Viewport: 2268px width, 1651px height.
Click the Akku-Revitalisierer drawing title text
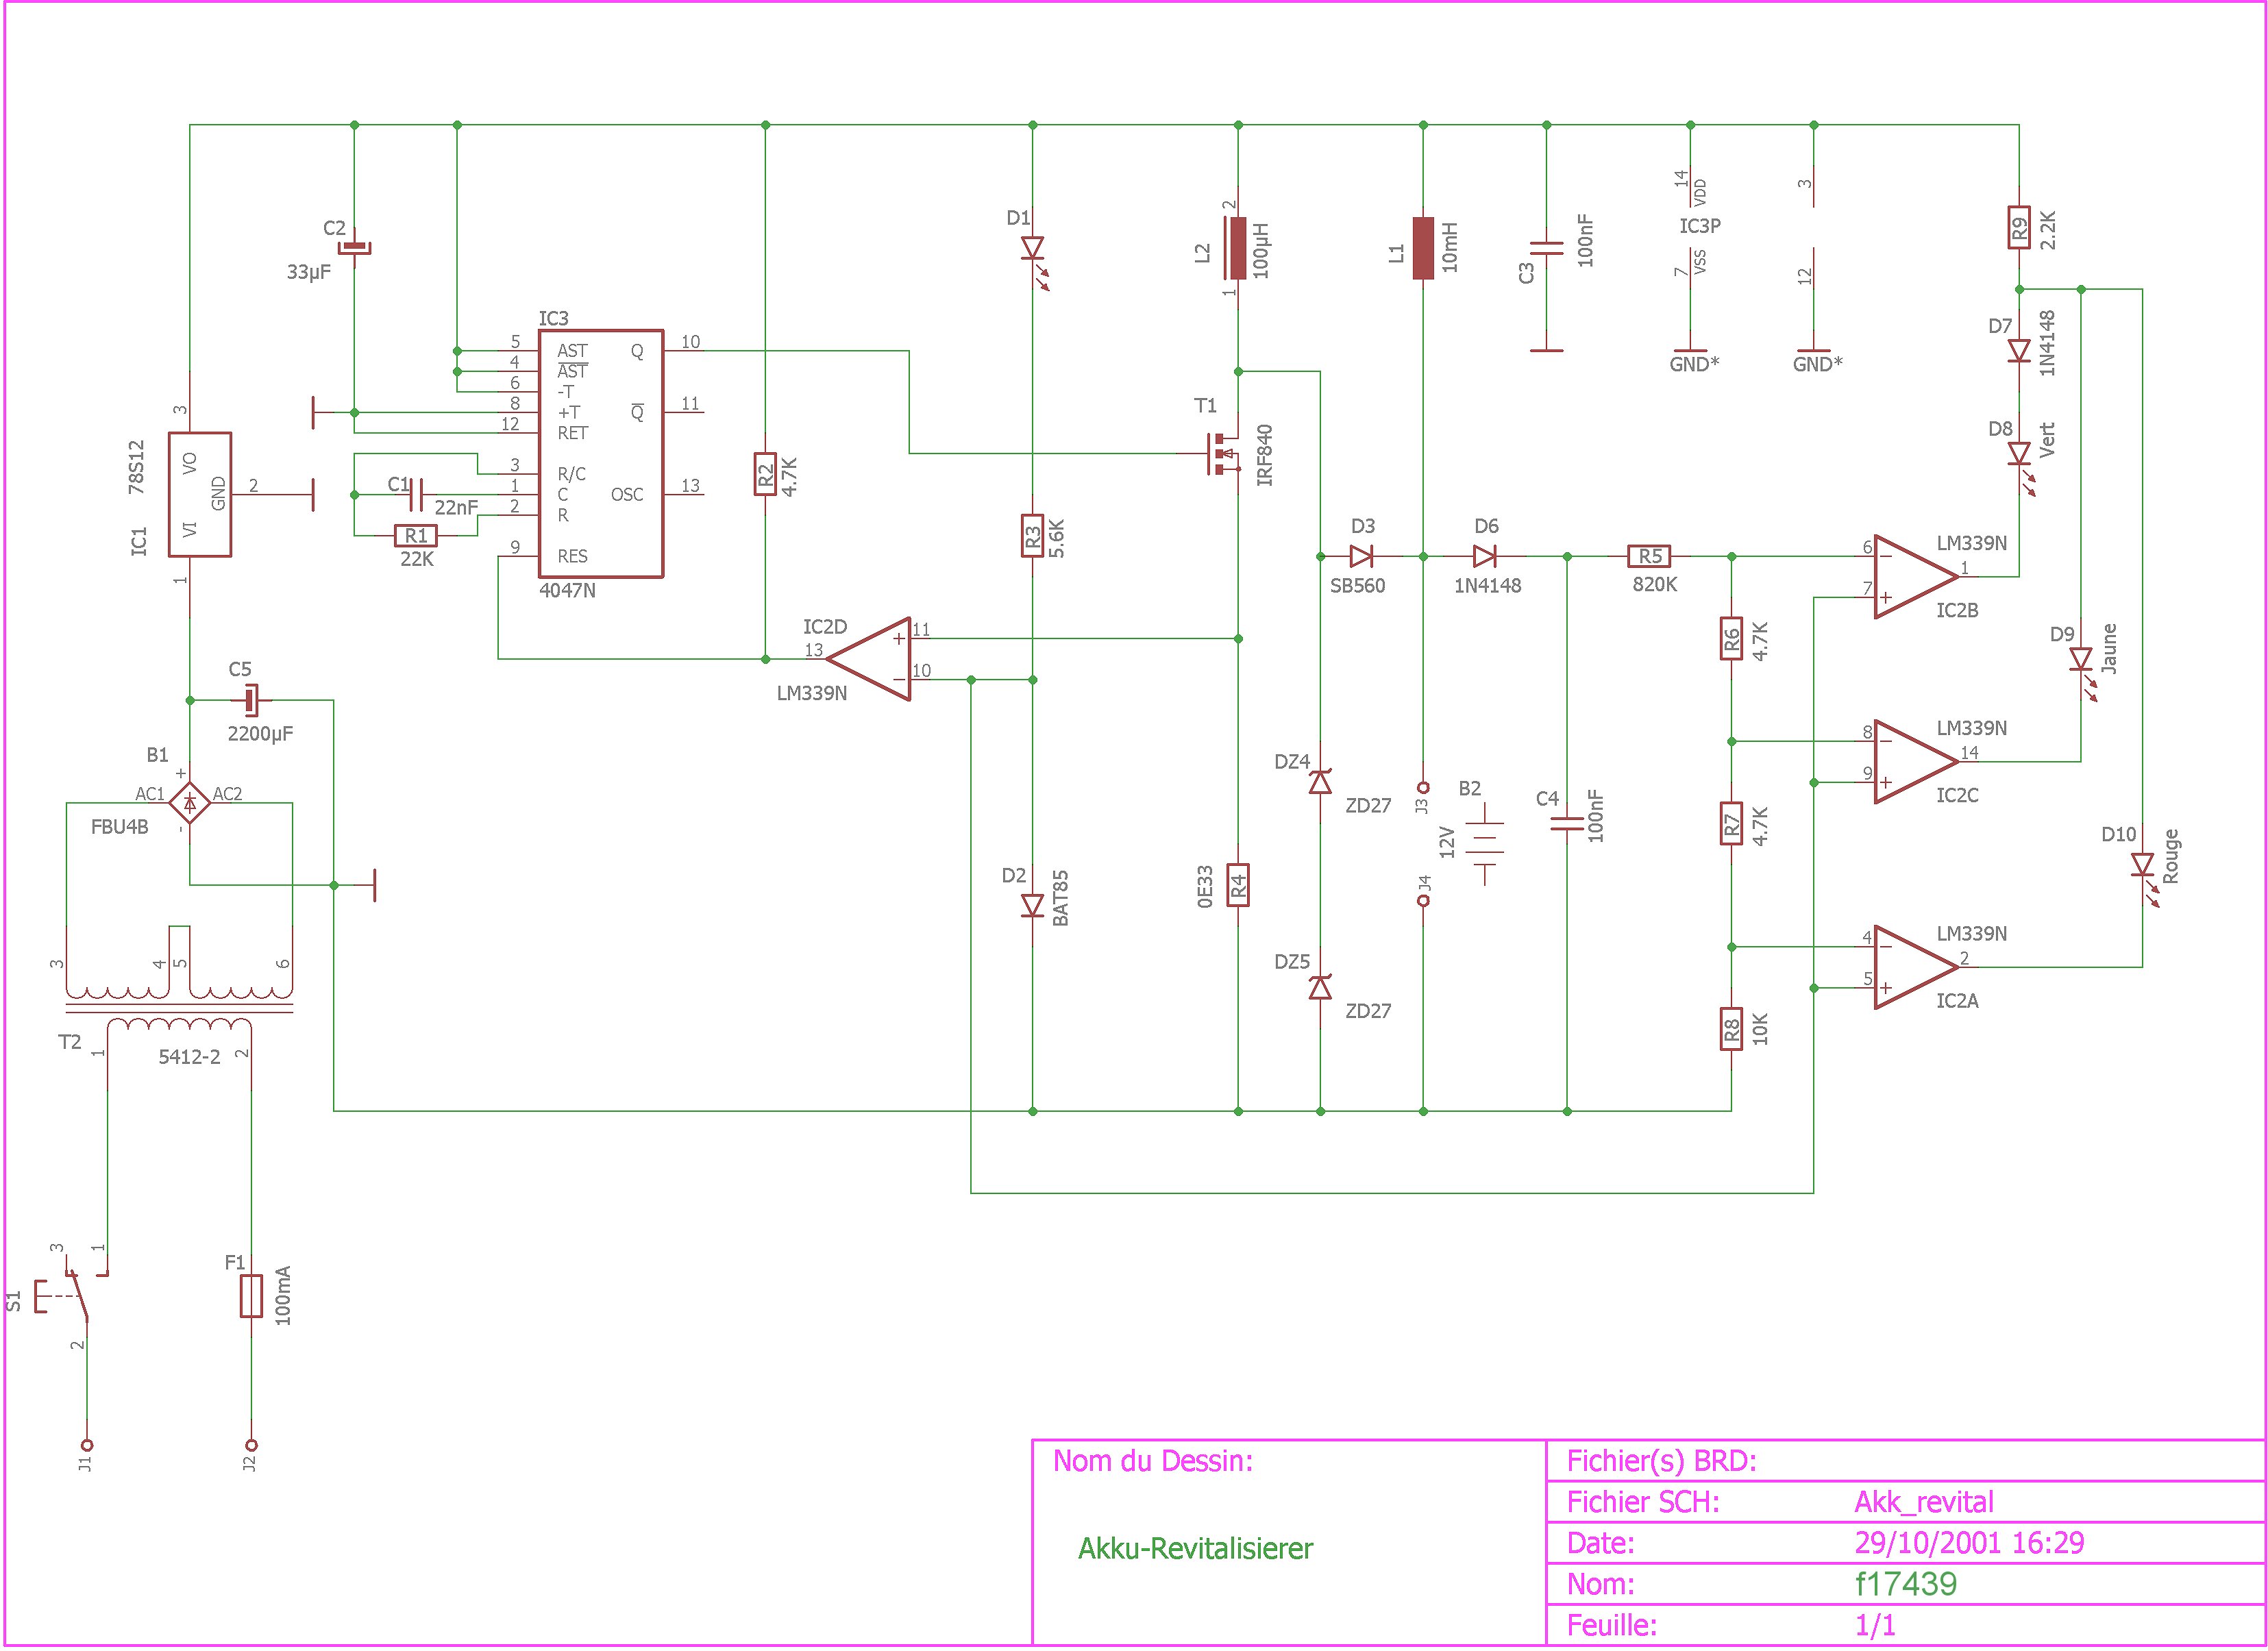point(1195,1549)
